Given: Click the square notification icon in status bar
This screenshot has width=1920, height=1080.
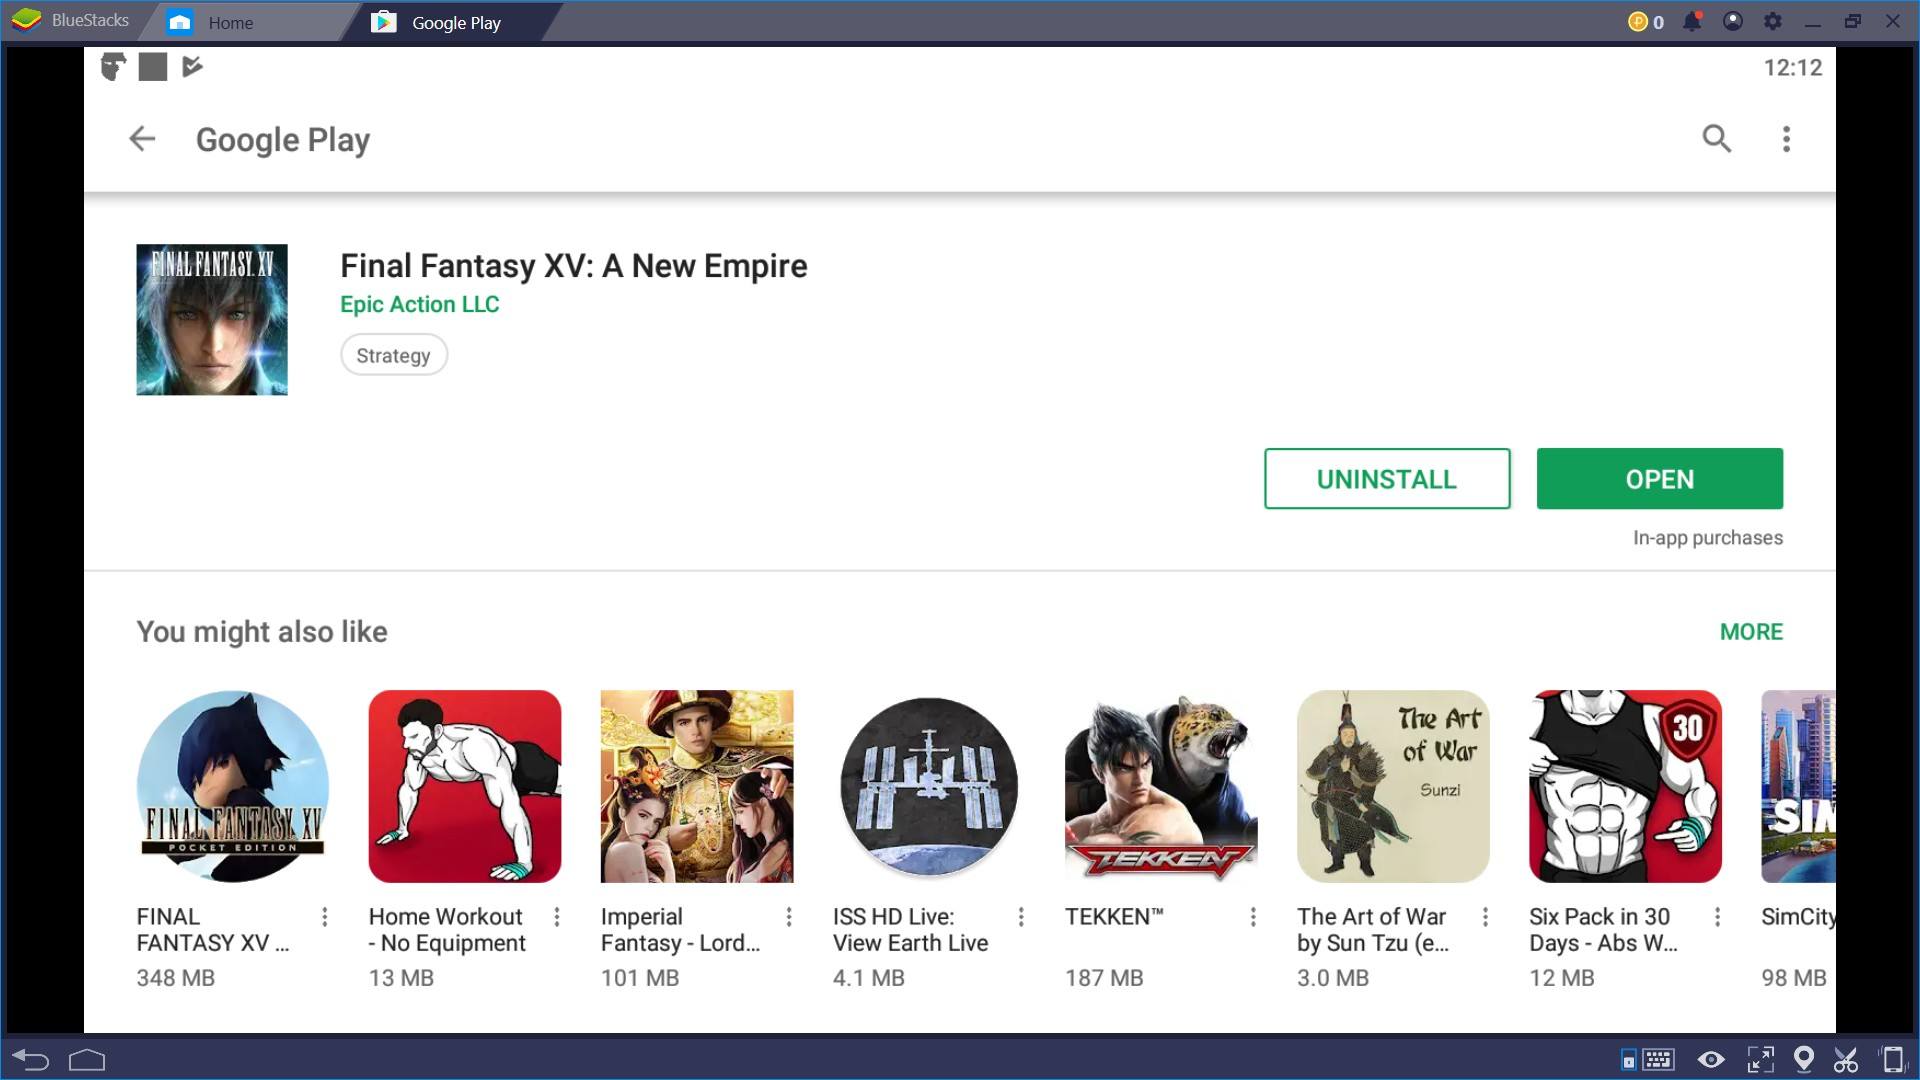Looking at the screenshot, I should [153, 67].
